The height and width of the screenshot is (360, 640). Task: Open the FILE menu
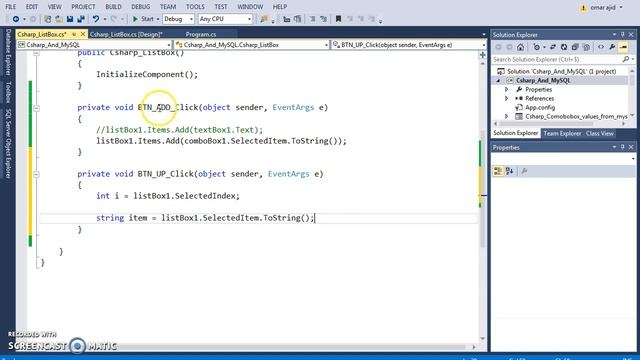pos(11,7)
